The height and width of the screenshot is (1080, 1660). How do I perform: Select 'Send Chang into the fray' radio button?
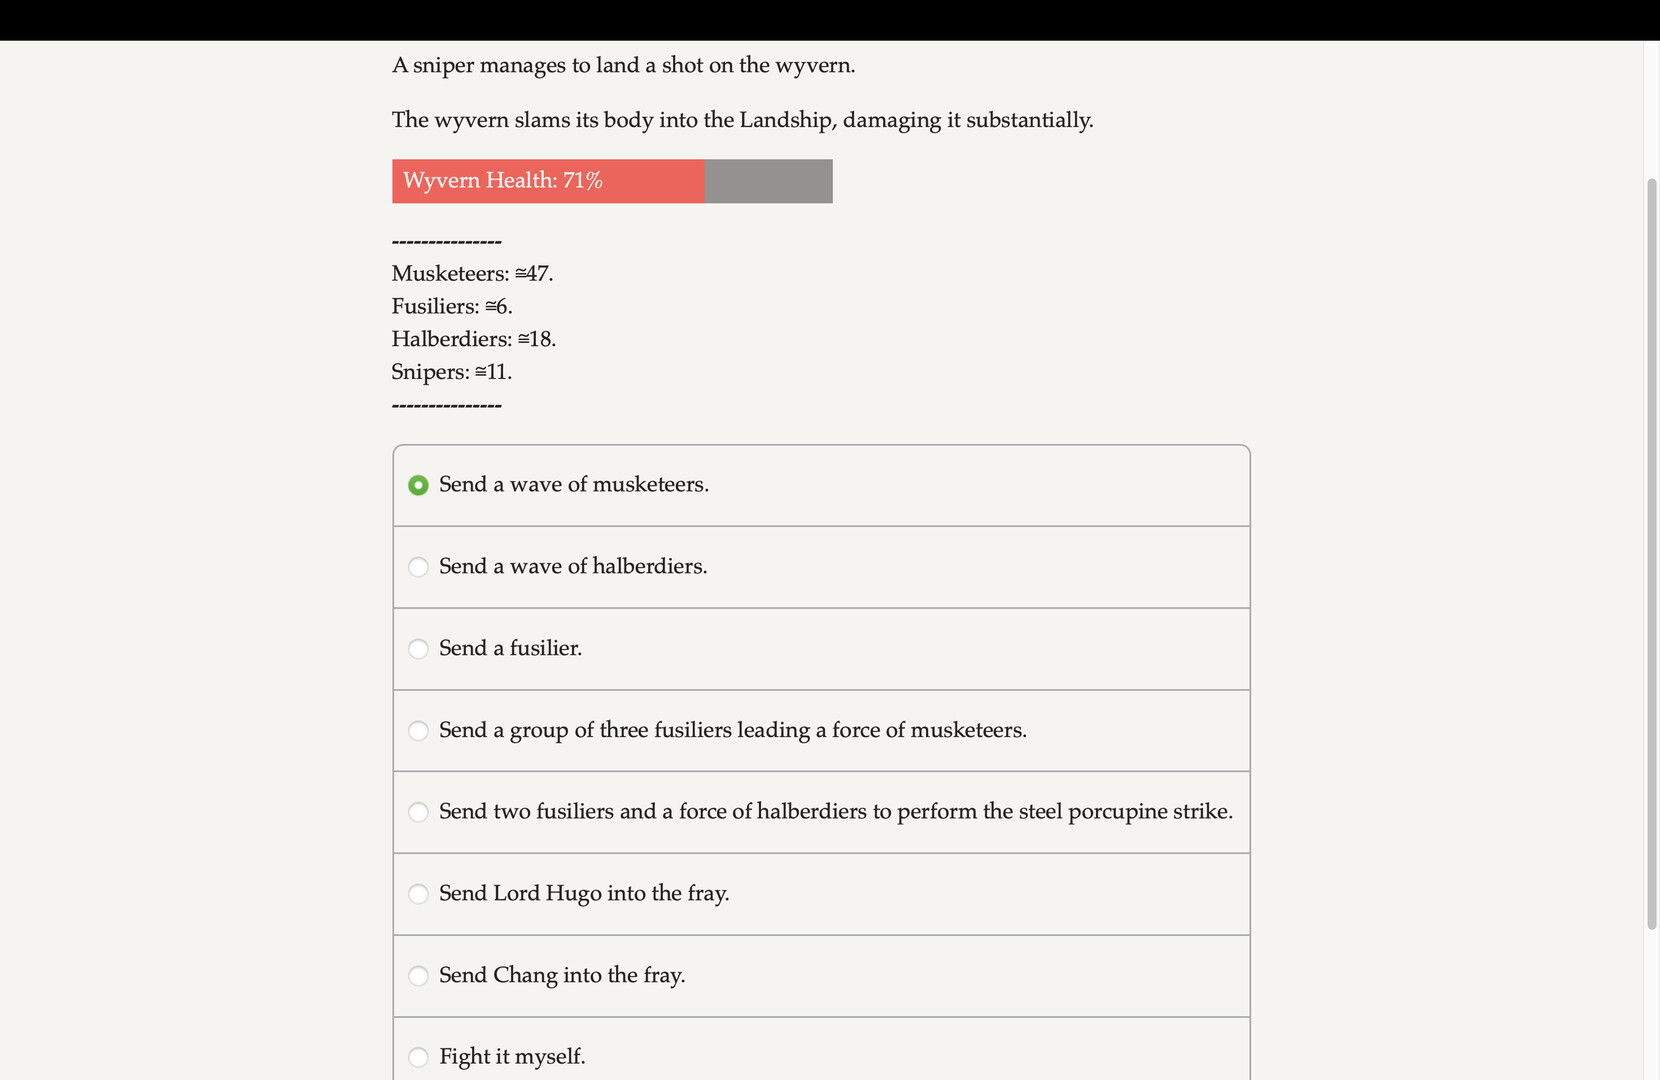[x=418, y=976]
